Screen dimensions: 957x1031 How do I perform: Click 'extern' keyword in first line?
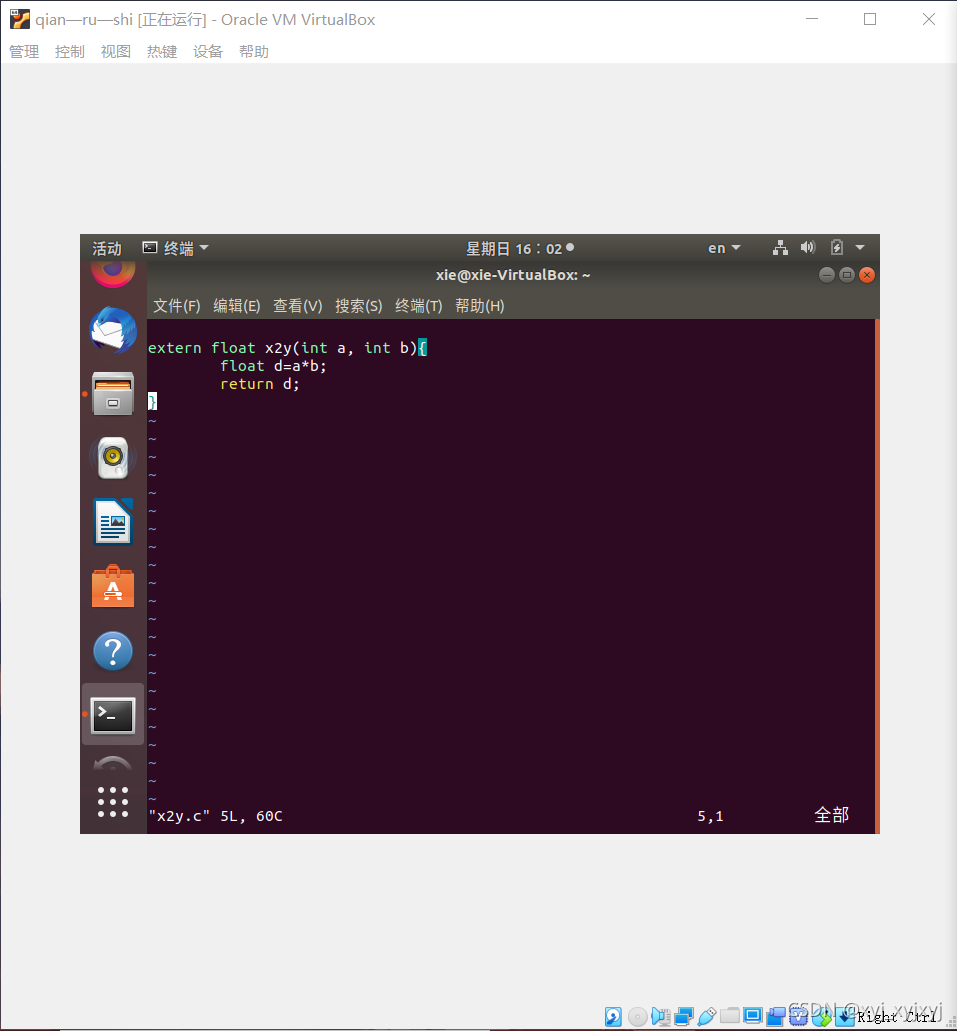point(175,348)
